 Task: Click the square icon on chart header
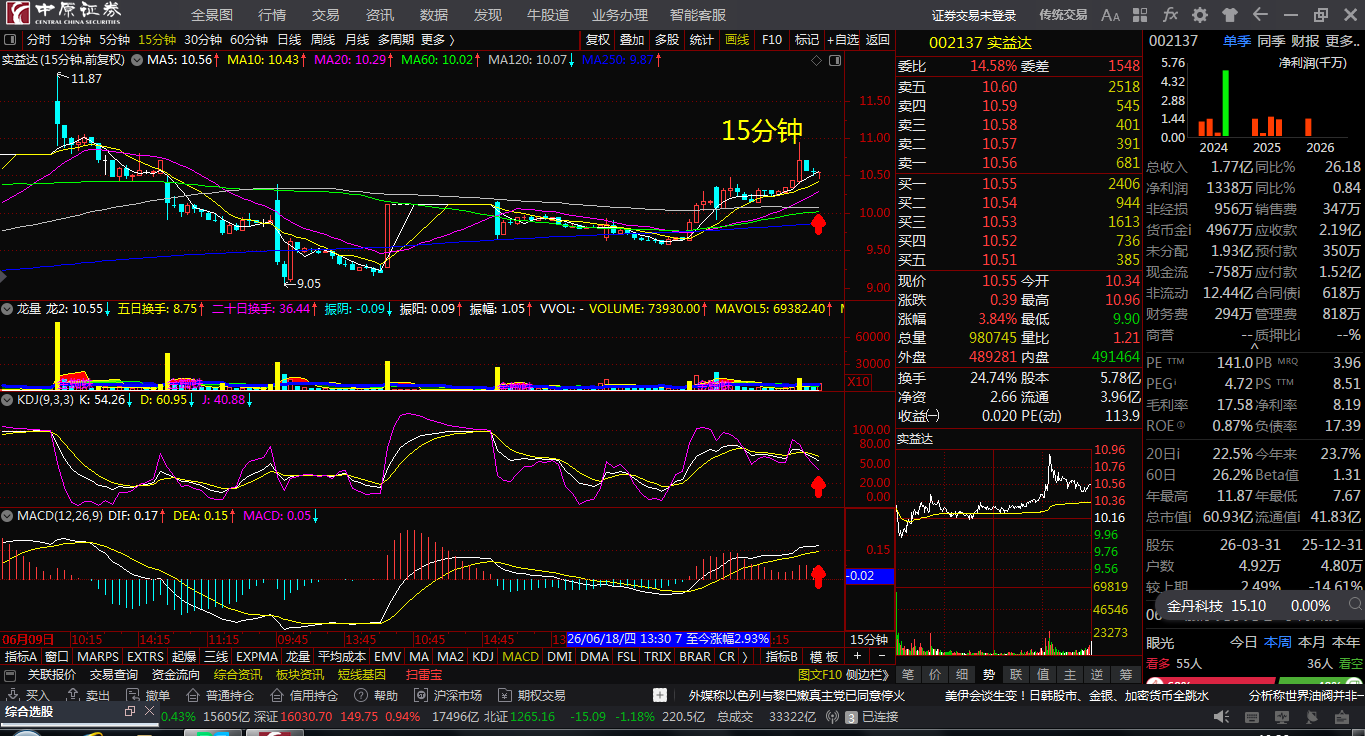click(x=833, y=60)
